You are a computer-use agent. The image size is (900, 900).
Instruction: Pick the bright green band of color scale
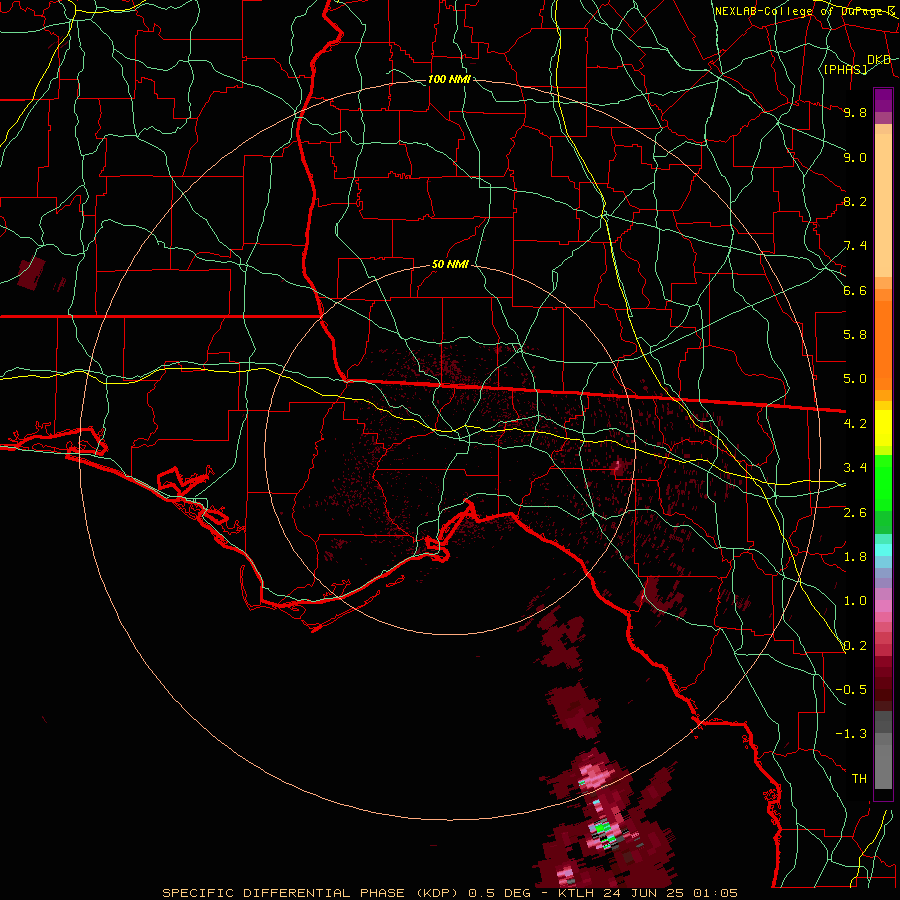click(883, 482)
